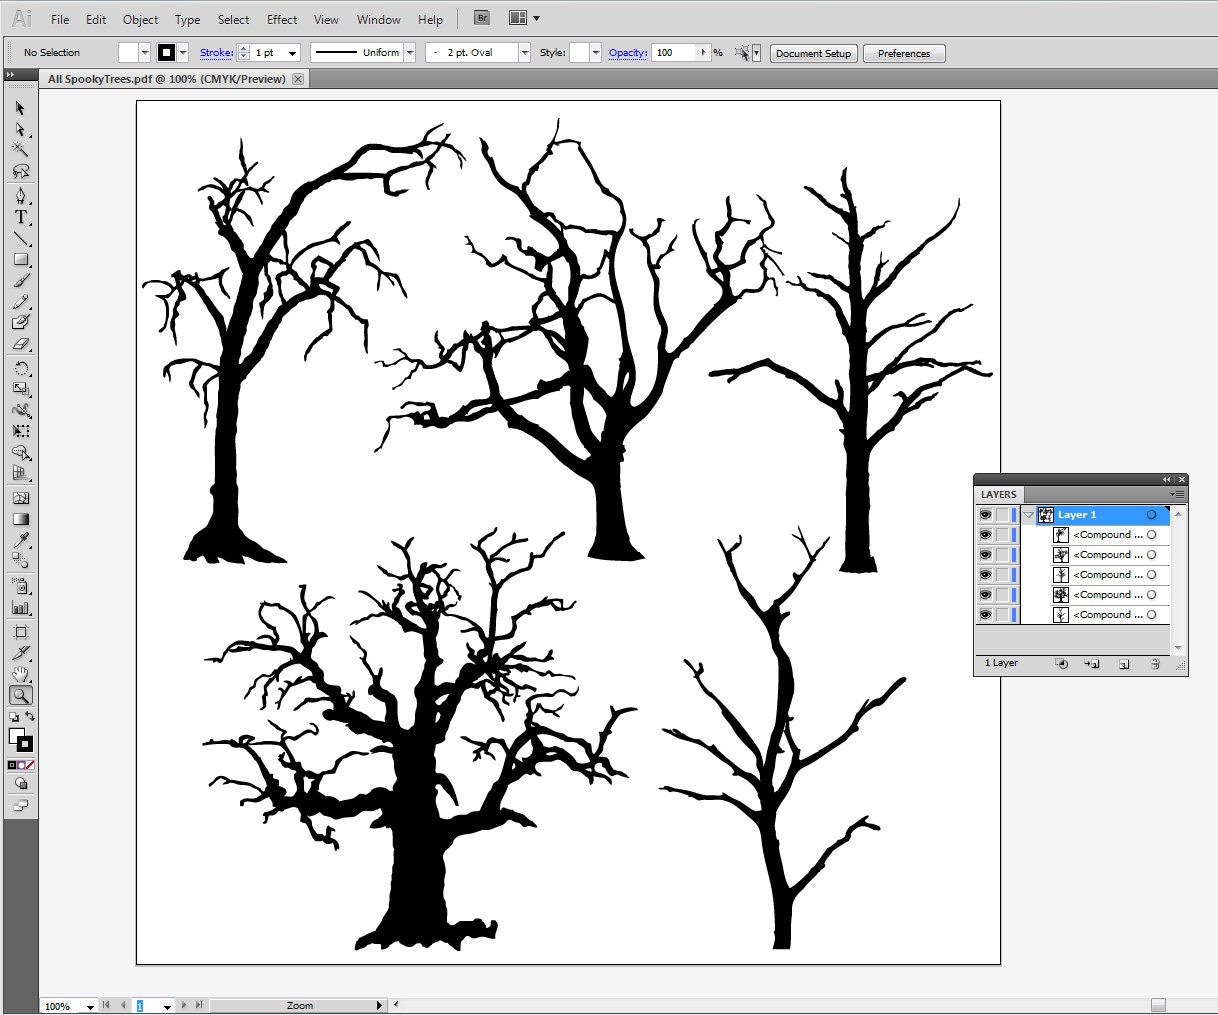Open the Stroke weight dropdown

tap(294, 53)
